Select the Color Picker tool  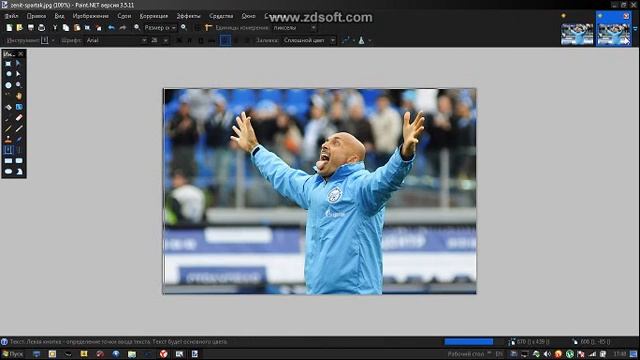pyautogui.click(x=19, y=129)
